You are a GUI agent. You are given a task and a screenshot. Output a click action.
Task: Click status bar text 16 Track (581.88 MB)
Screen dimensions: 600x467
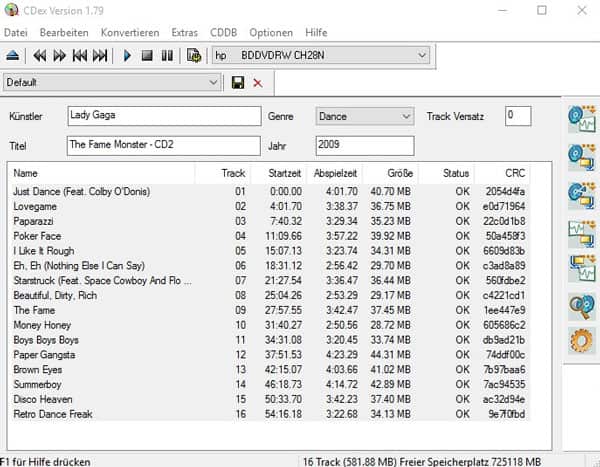(349, 462)
